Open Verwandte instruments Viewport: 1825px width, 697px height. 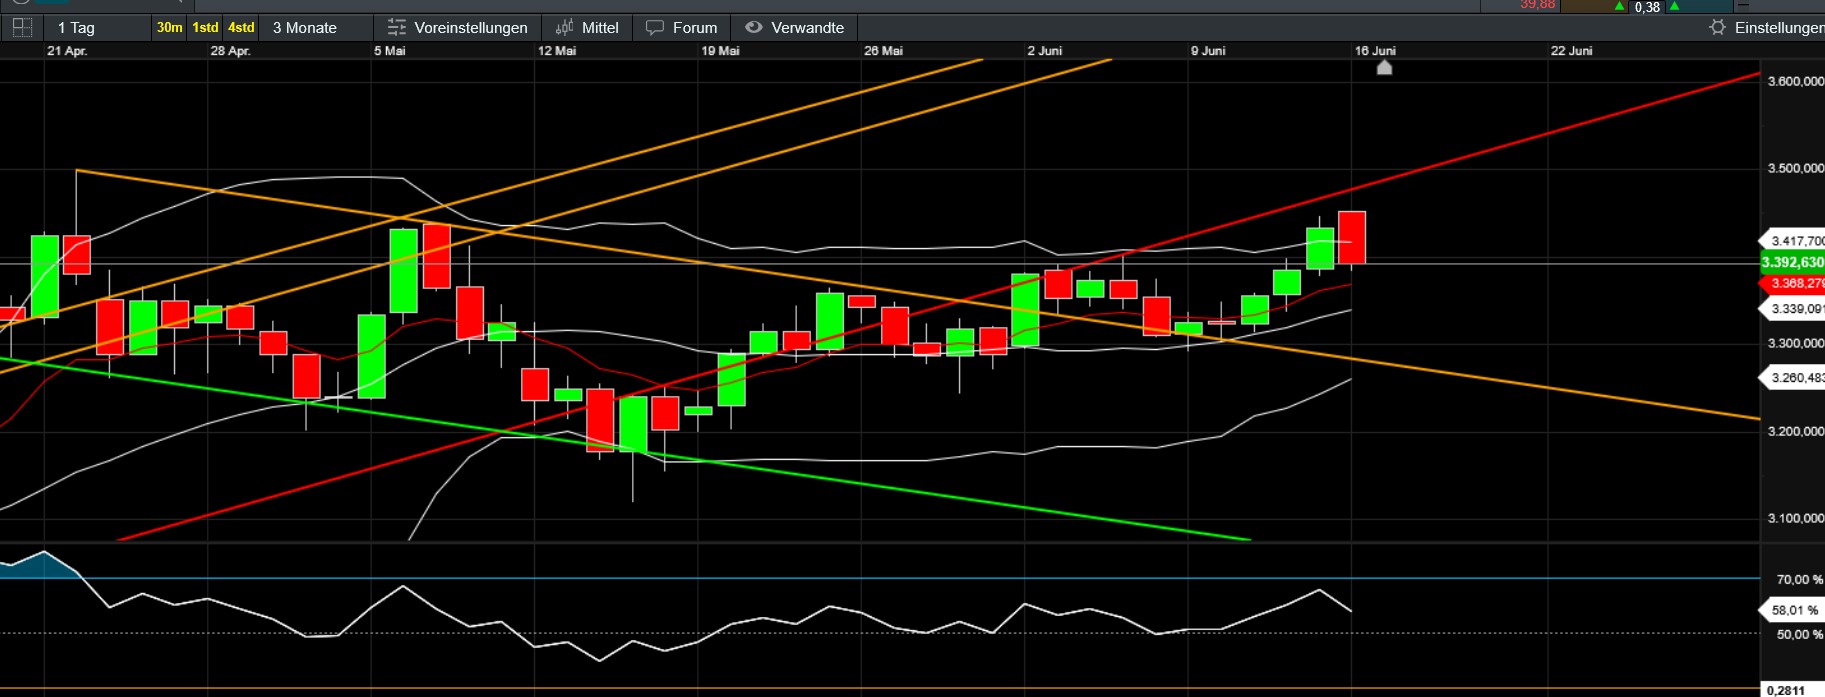tap(795, 28)
